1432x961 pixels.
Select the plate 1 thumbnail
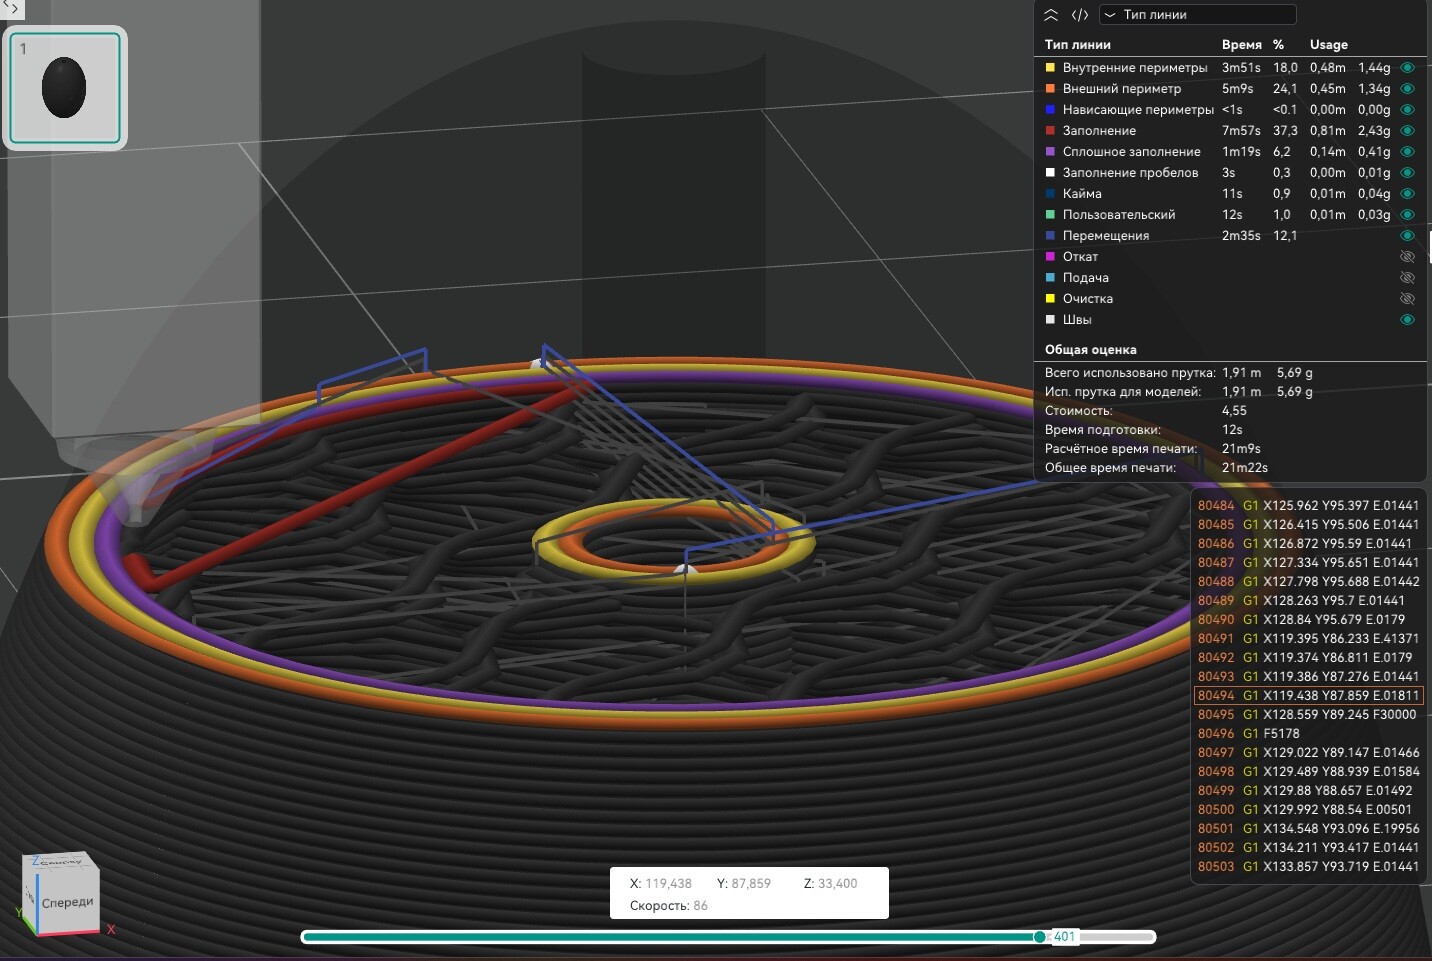[x=65, y=88]
